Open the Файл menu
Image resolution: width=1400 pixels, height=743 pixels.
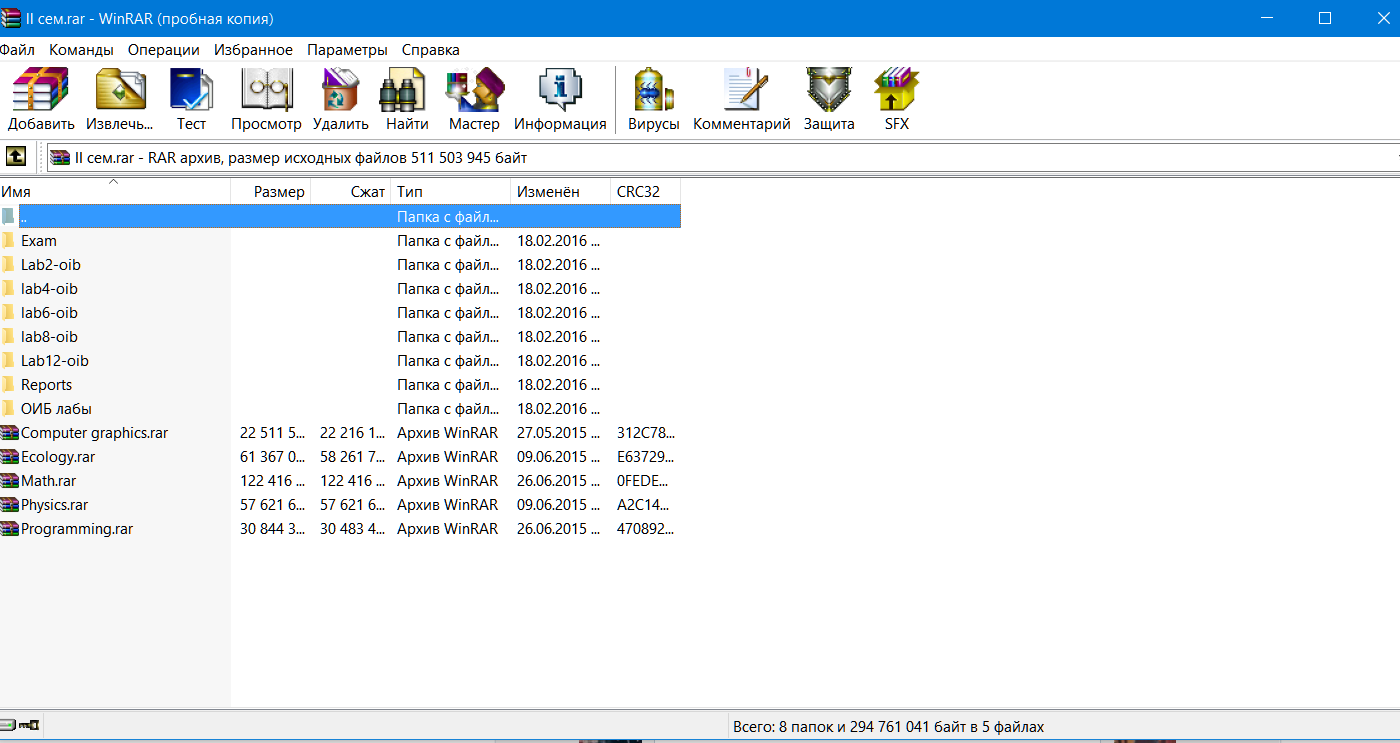17,49
